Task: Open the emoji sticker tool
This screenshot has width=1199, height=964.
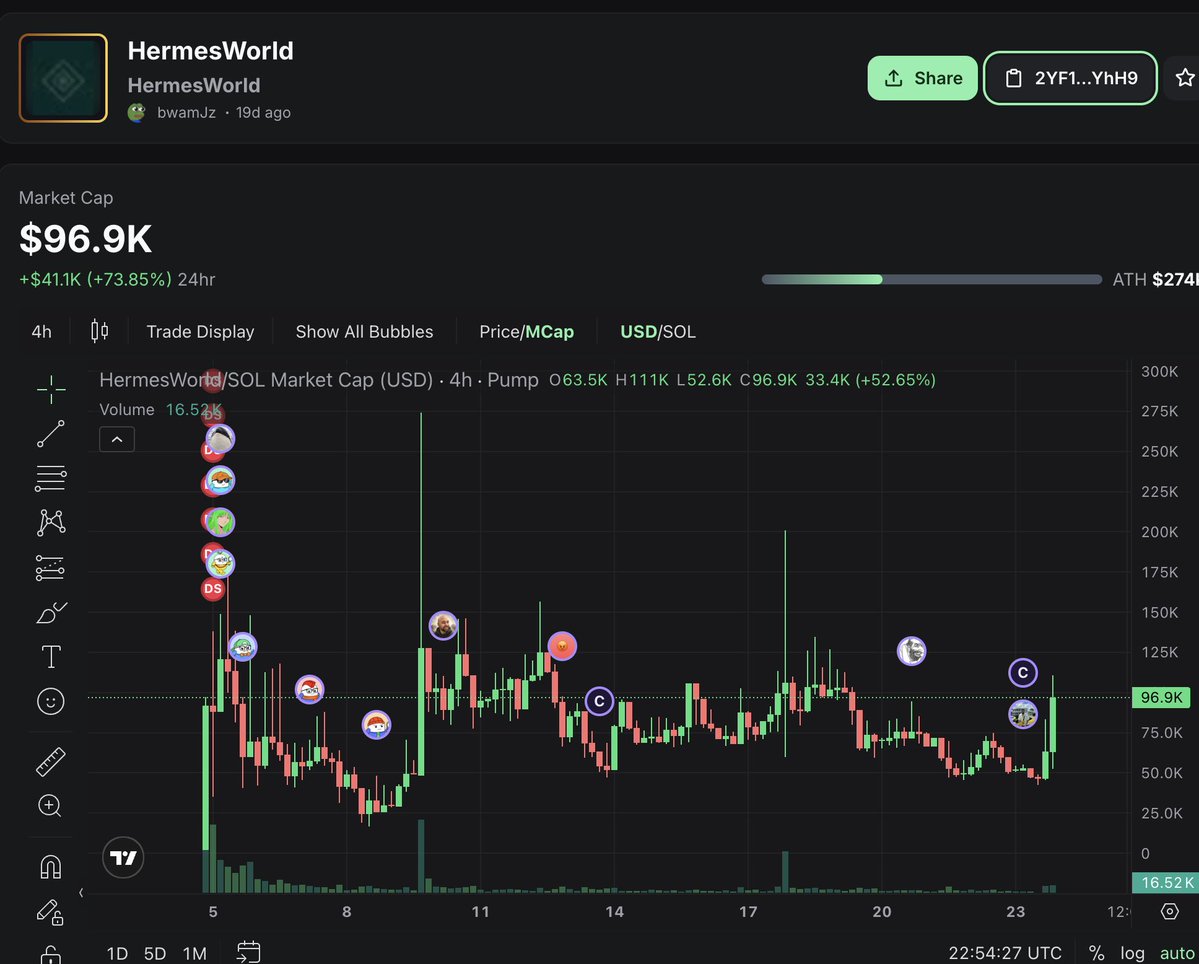Action: (50, 701)
